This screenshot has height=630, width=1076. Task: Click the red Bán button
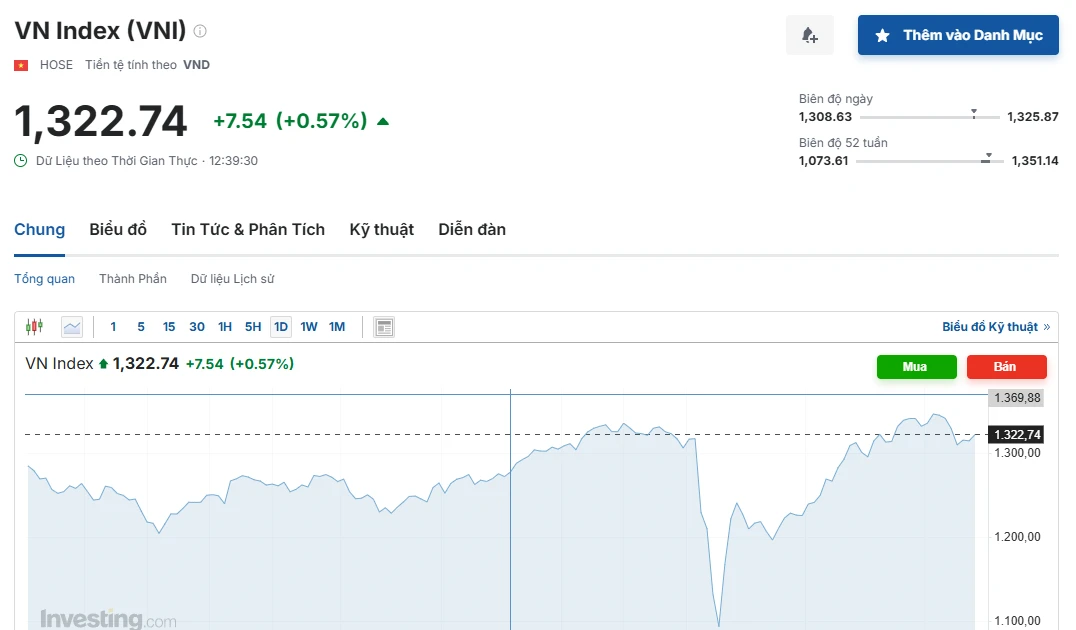click(1007, 366)
